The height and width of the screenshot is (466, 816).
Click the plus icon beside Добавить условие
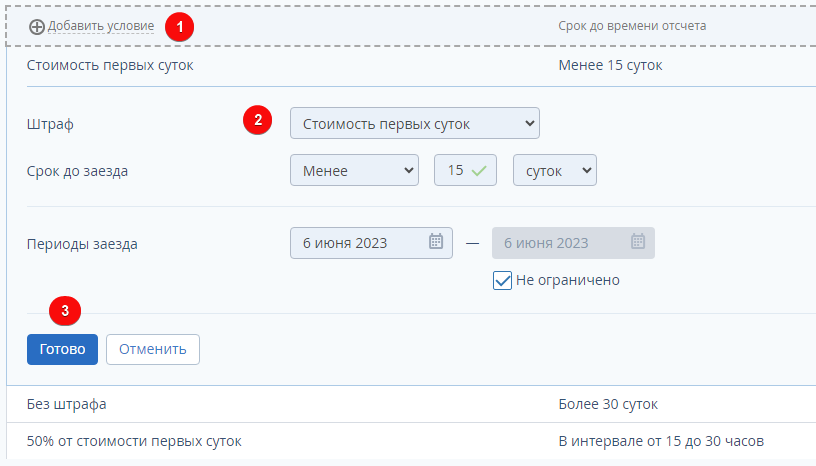37,26
